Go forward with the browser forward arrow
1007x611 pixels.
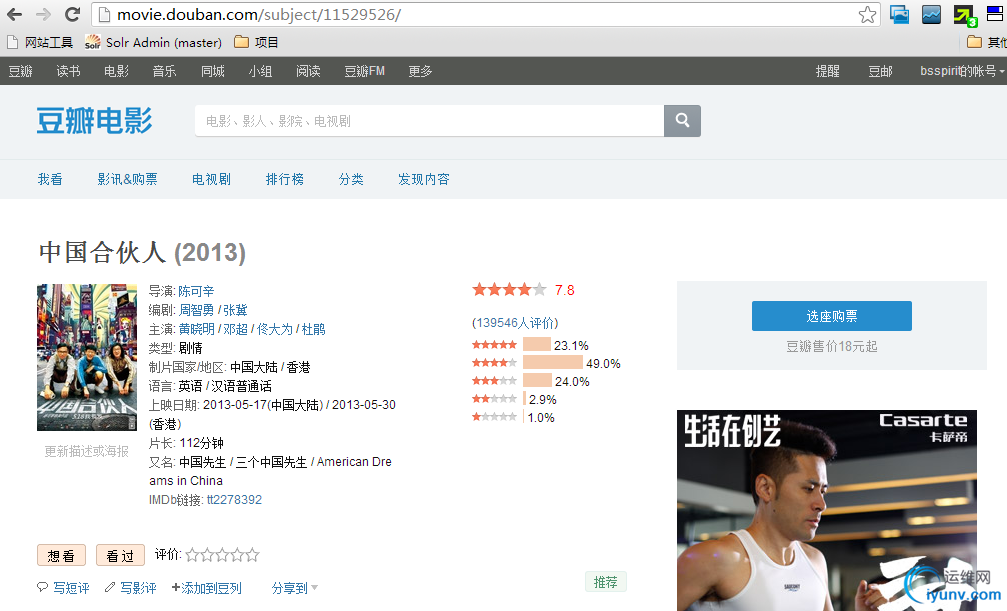tap(43, 14)
